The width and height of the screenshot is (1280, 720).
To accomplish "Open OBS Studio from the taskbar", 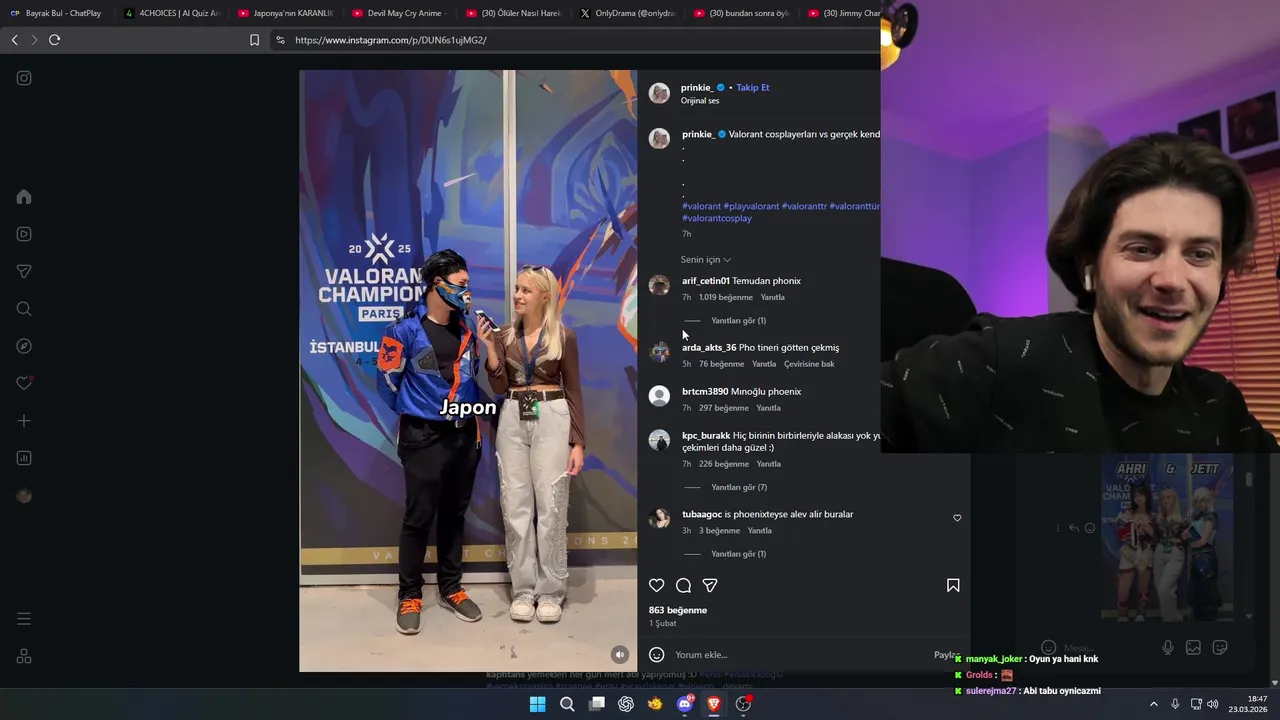I will (x=743, y=704).
